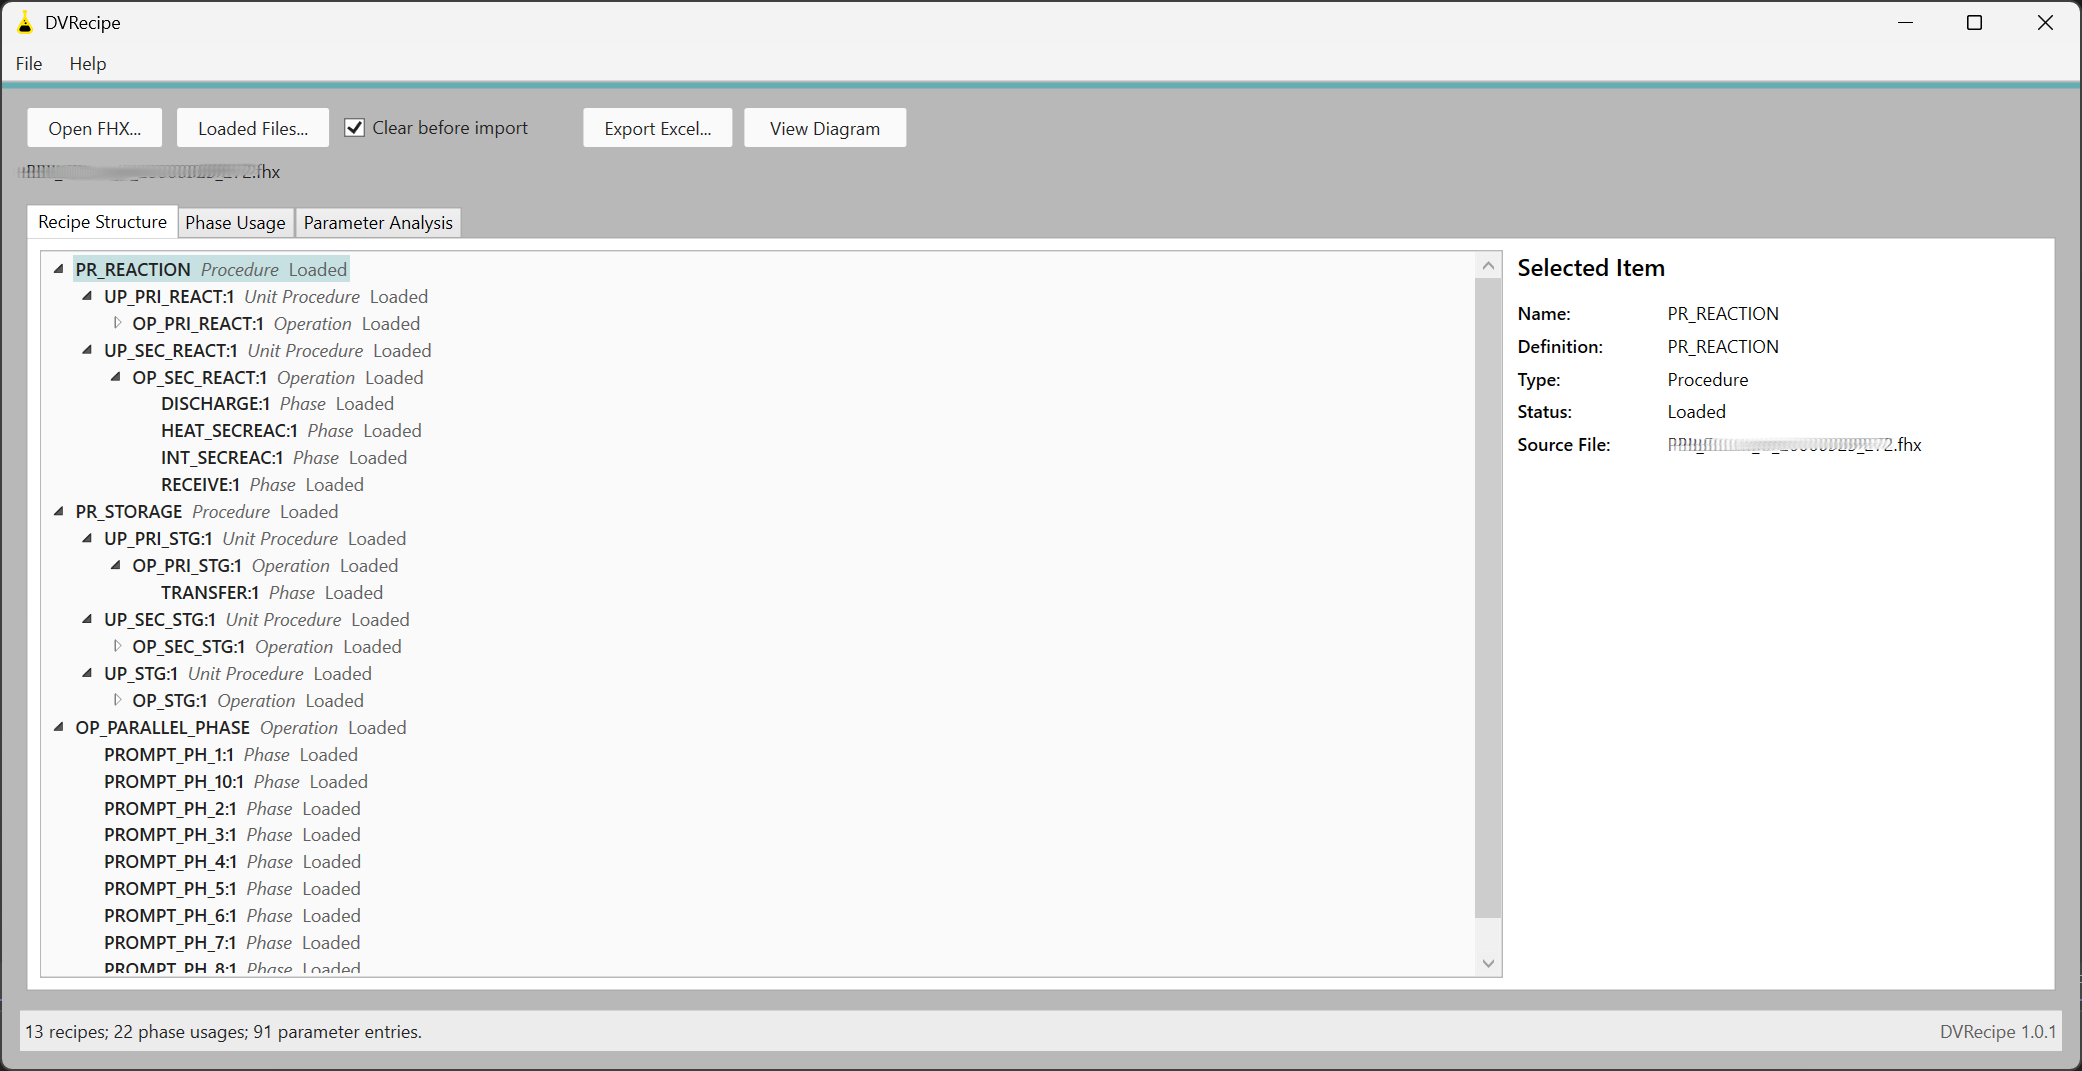The height and width of the screenshot is (1071, 2082).
Task: Open the Help menu
Action: pyautogui.click(x=88, y=63)
